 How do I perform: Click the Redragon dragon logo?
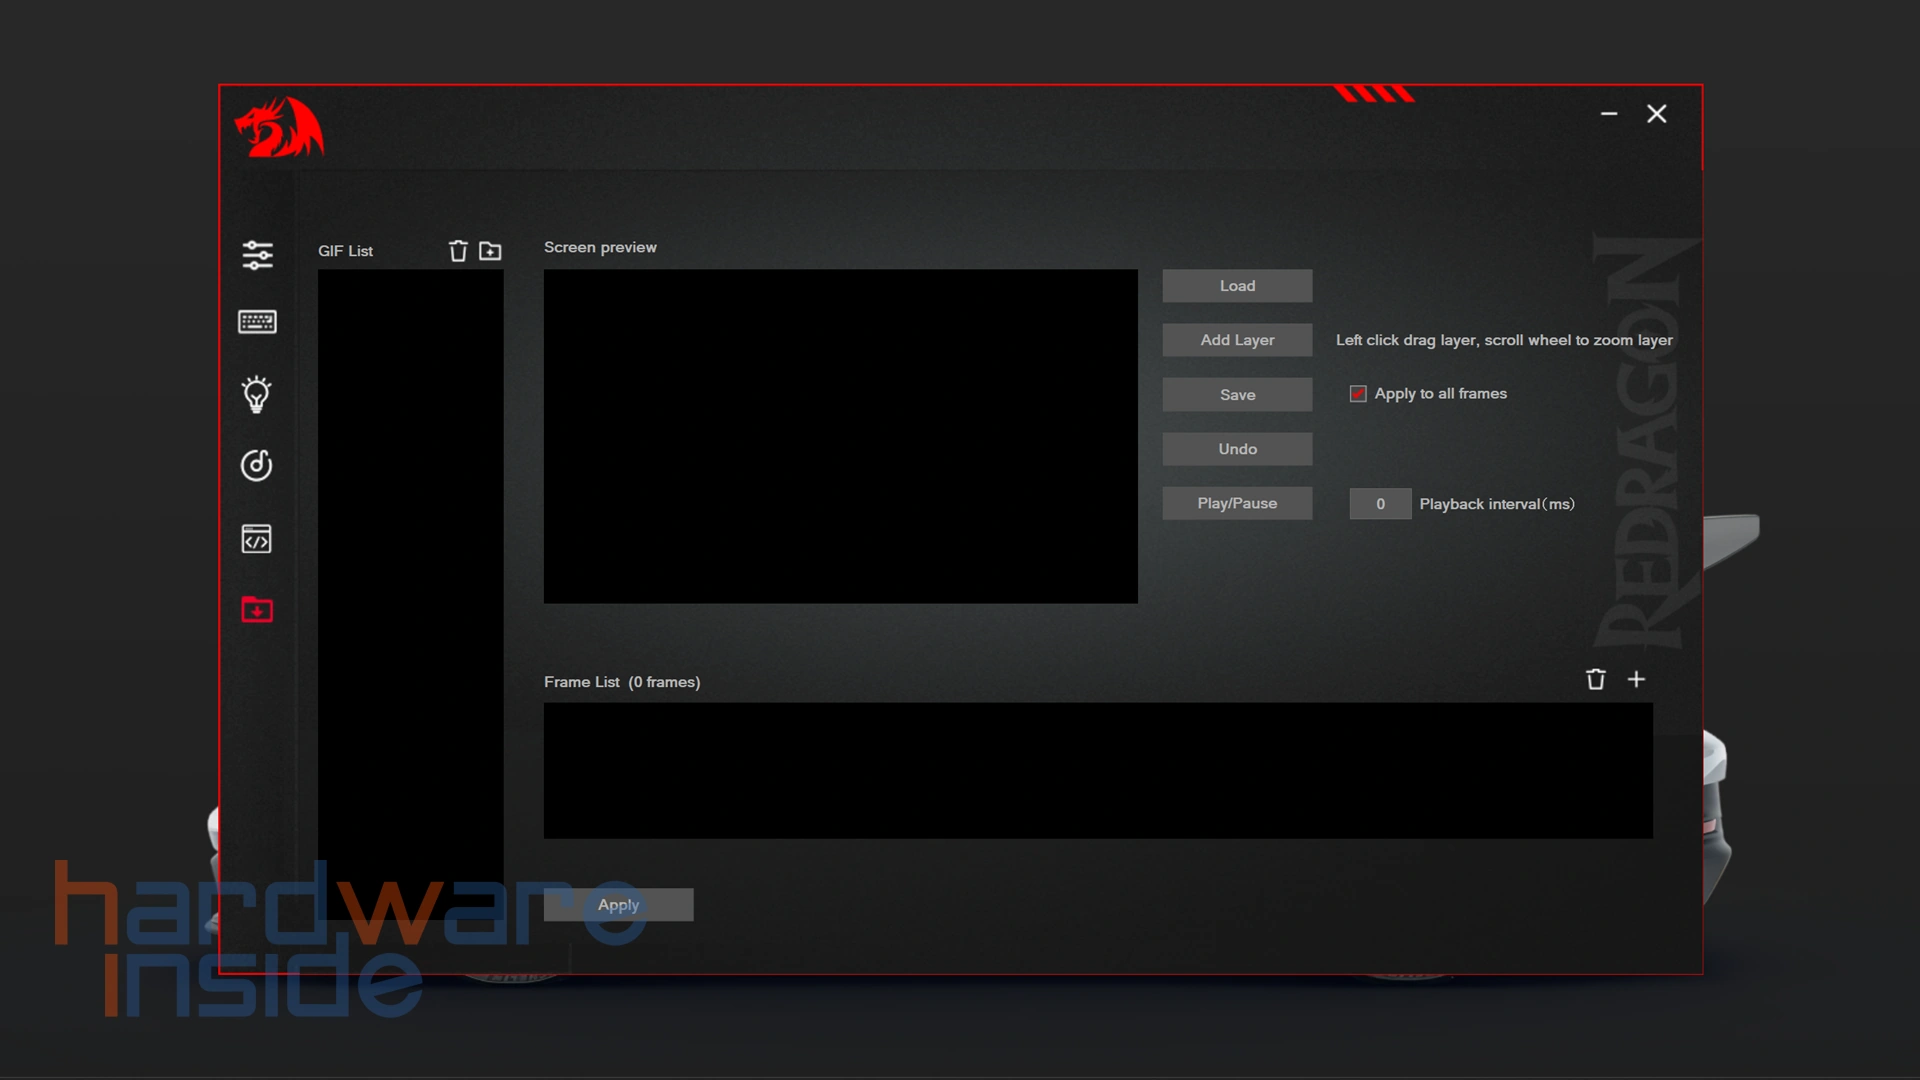coord(279,128)
